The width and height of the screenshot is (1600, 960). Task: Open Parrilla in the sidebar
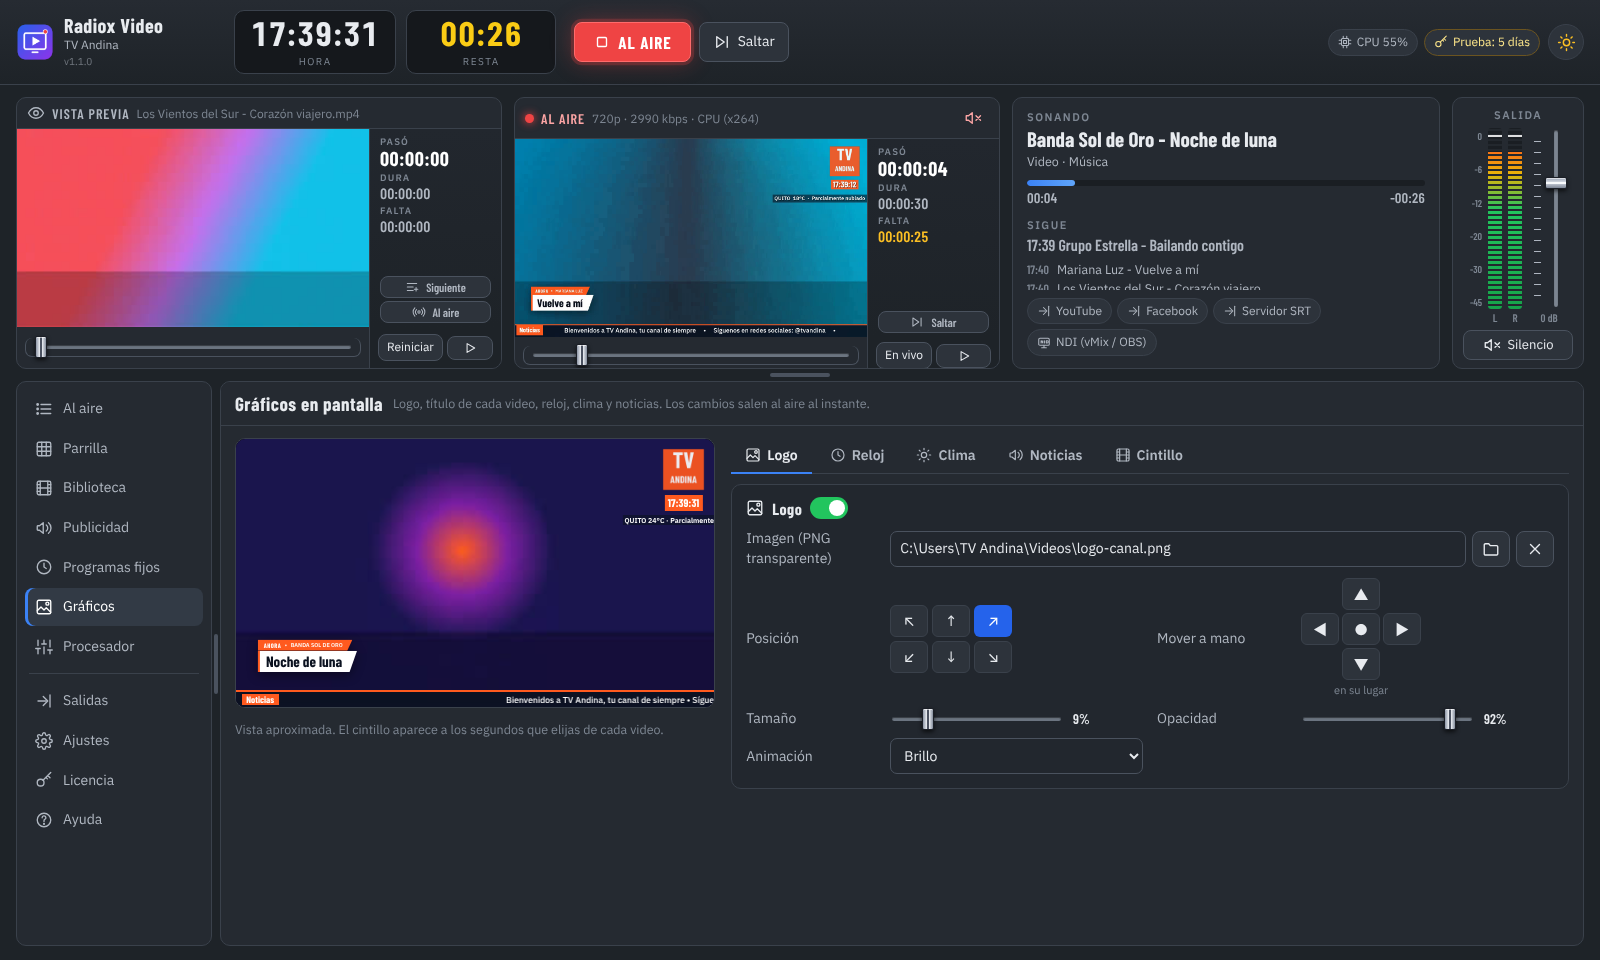pos(114,448)
